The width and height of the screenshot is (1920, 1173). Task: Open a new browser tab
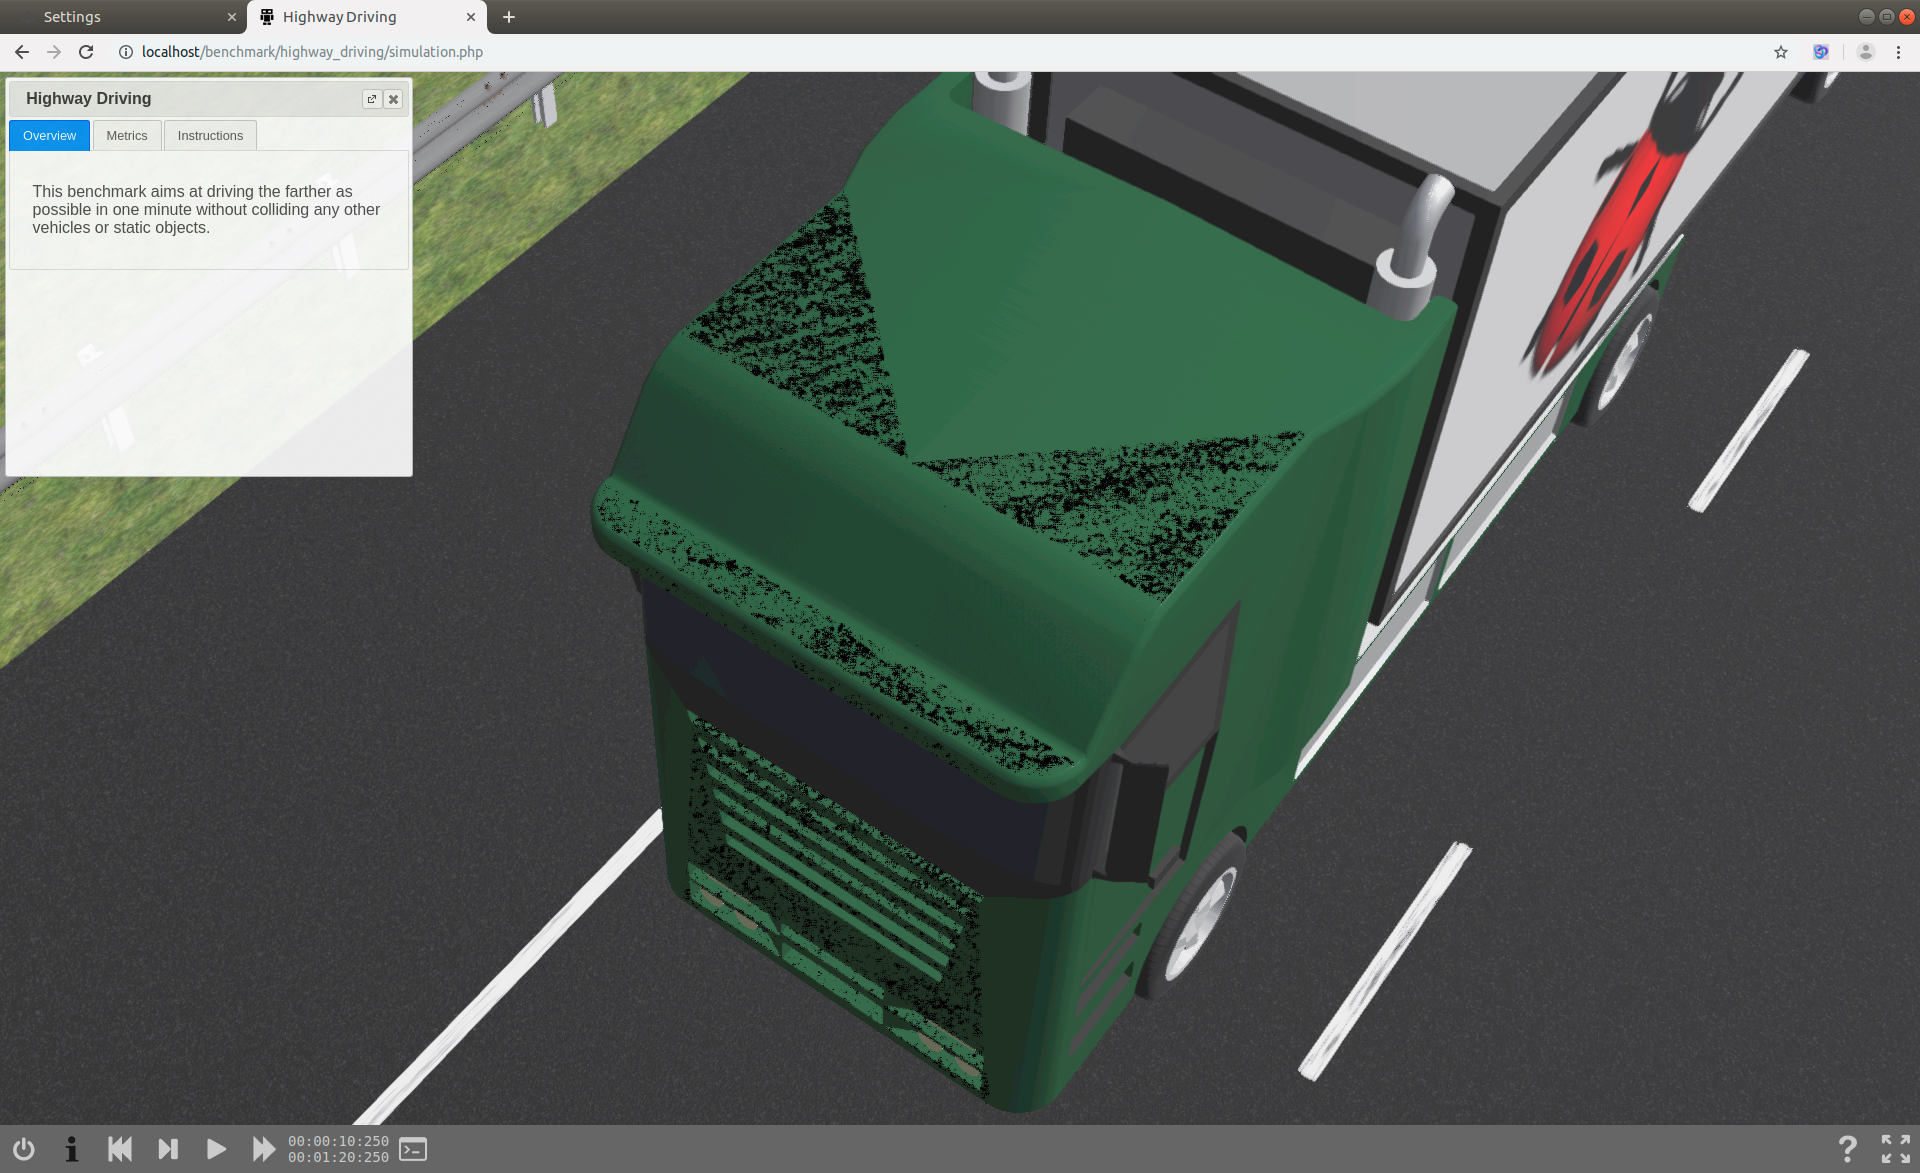(509, 17)
